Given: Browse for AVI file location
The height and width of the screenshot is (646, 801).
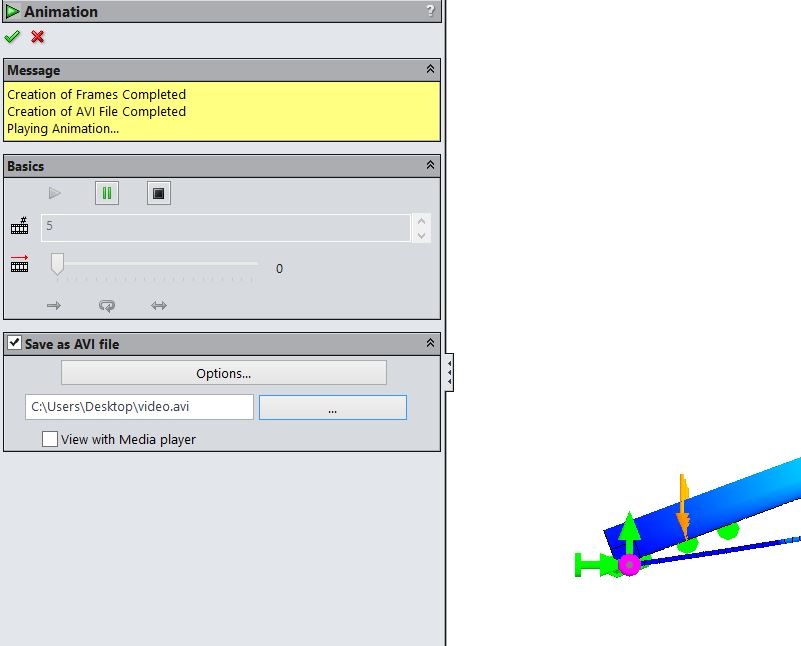Looking at the screenshot, I should (x=333, y=408).
